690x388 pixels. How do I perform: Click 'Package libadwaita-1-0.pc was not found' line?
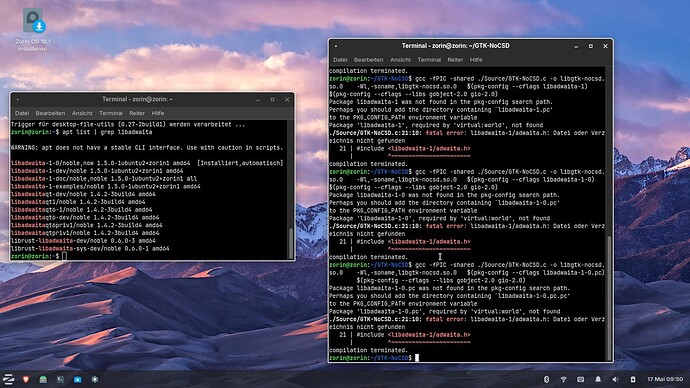coord(449,288)
